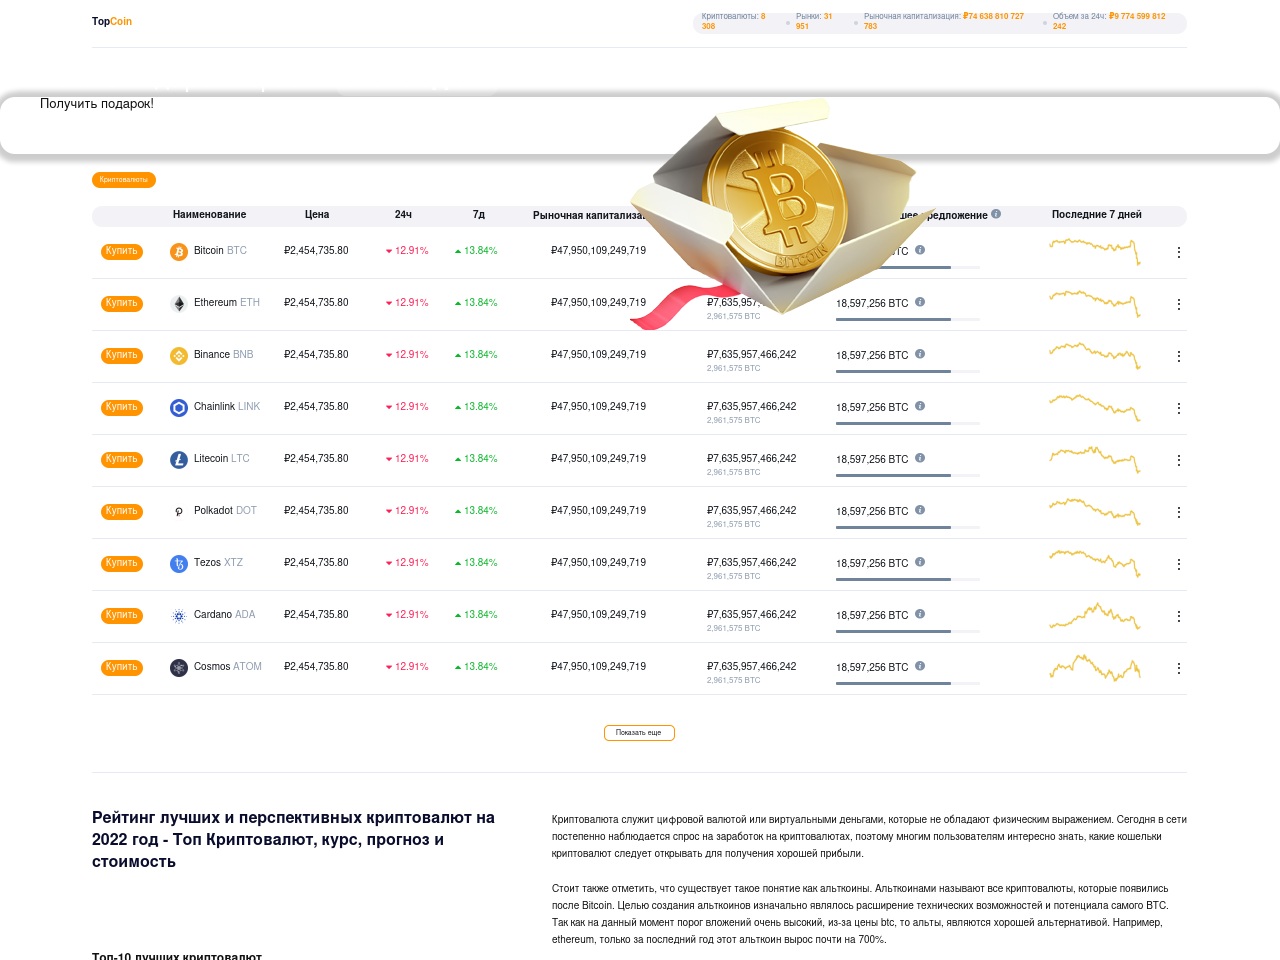Click the TopCoin logo
Viewport: 1280px width, 960px height.
[112, 21]
